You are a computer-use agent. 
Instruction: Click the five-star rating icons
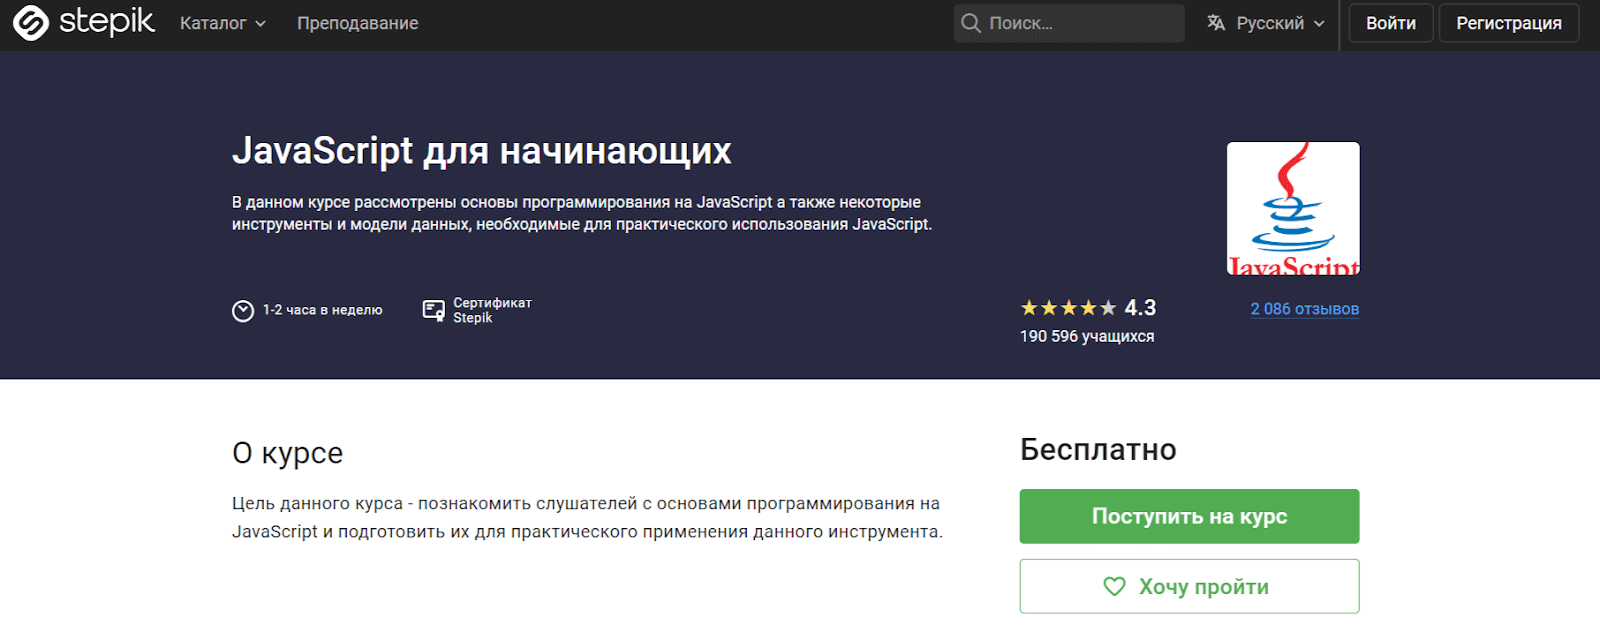click(x=1067, y=308)
